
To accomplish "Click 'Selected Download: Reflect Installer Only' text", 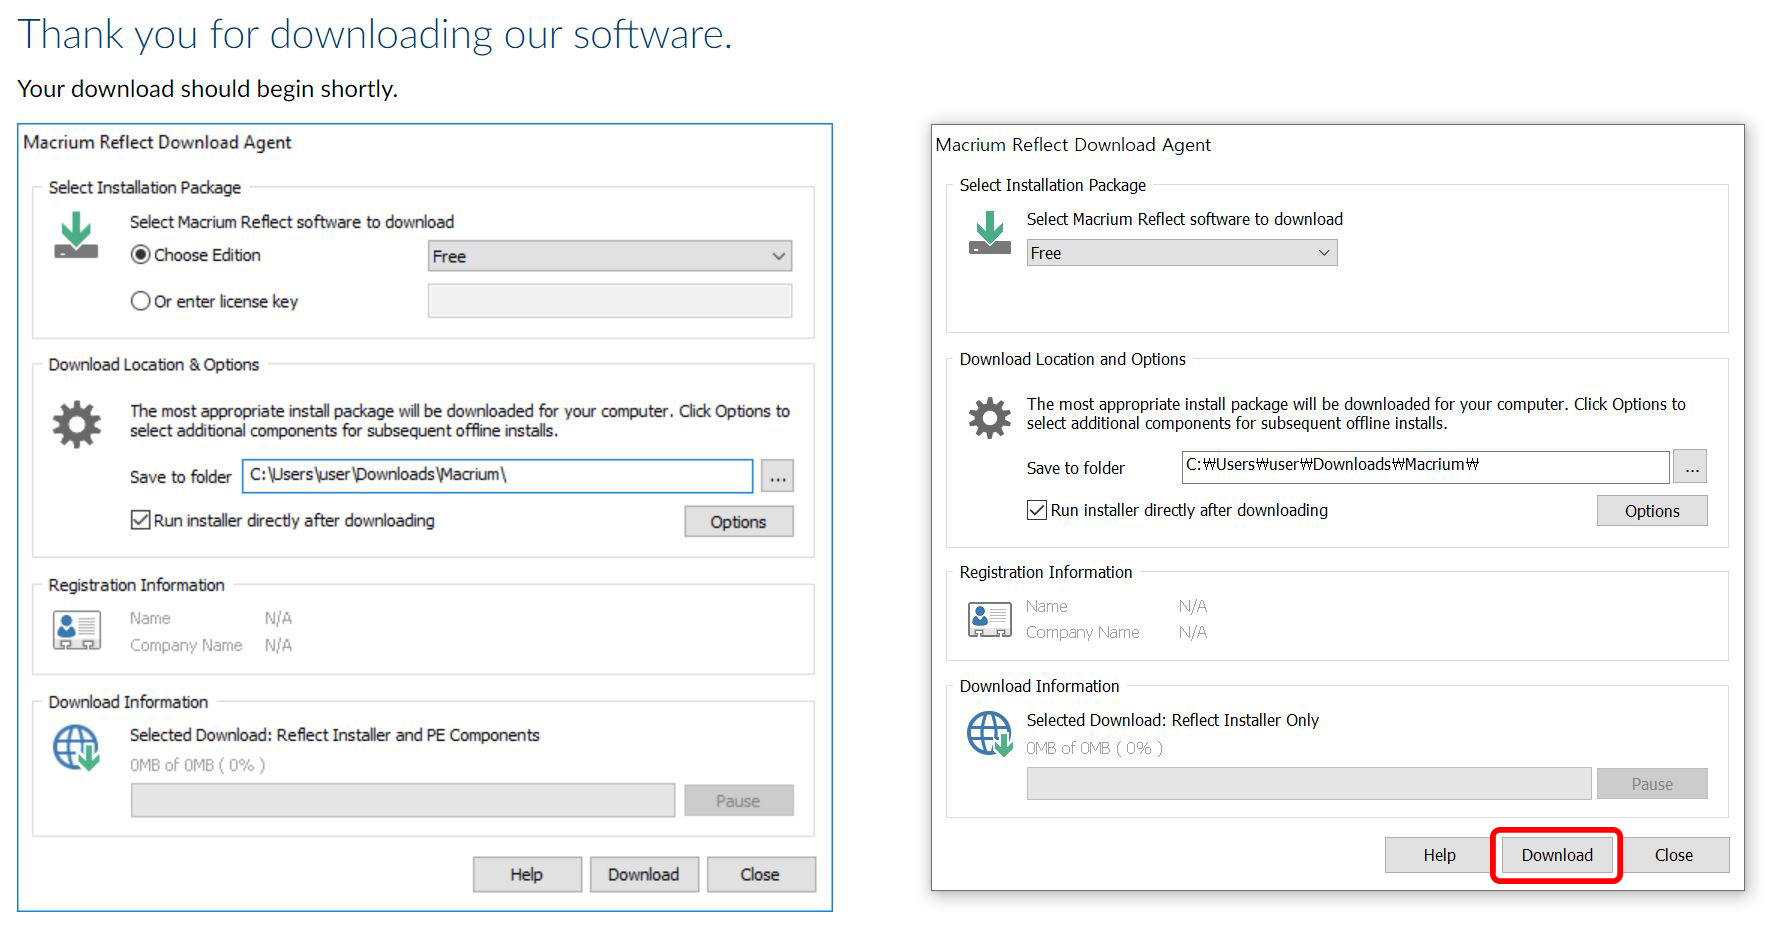I will pos(1173,720).
